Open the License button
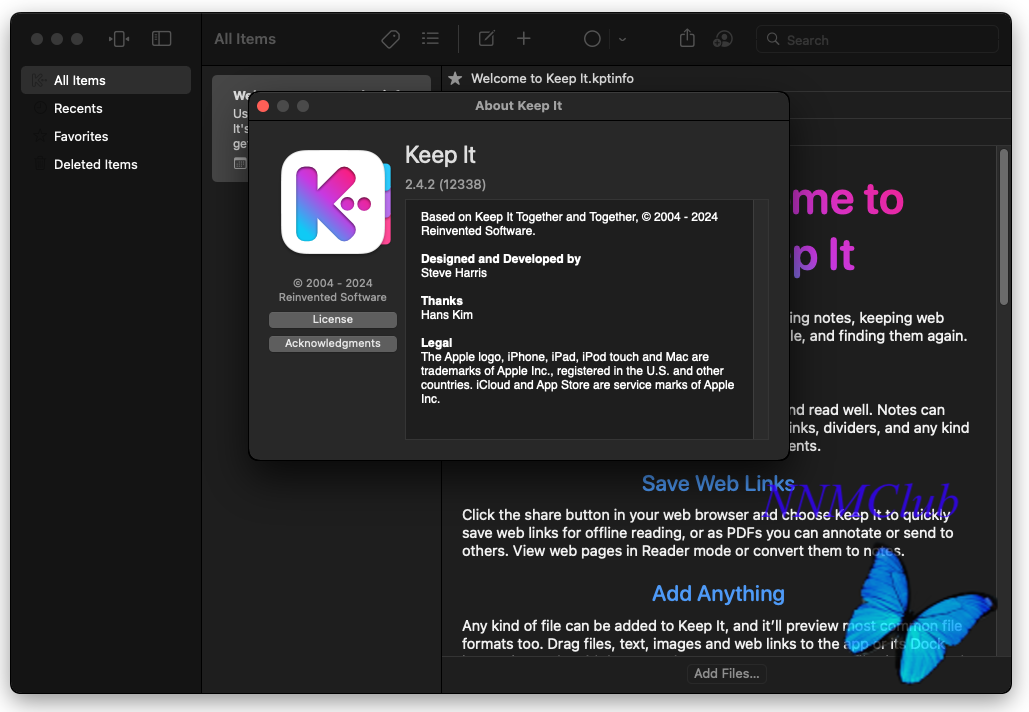The height and width of the screenshot is (712, 1029). pyautogui.click(x=333, y=320)
